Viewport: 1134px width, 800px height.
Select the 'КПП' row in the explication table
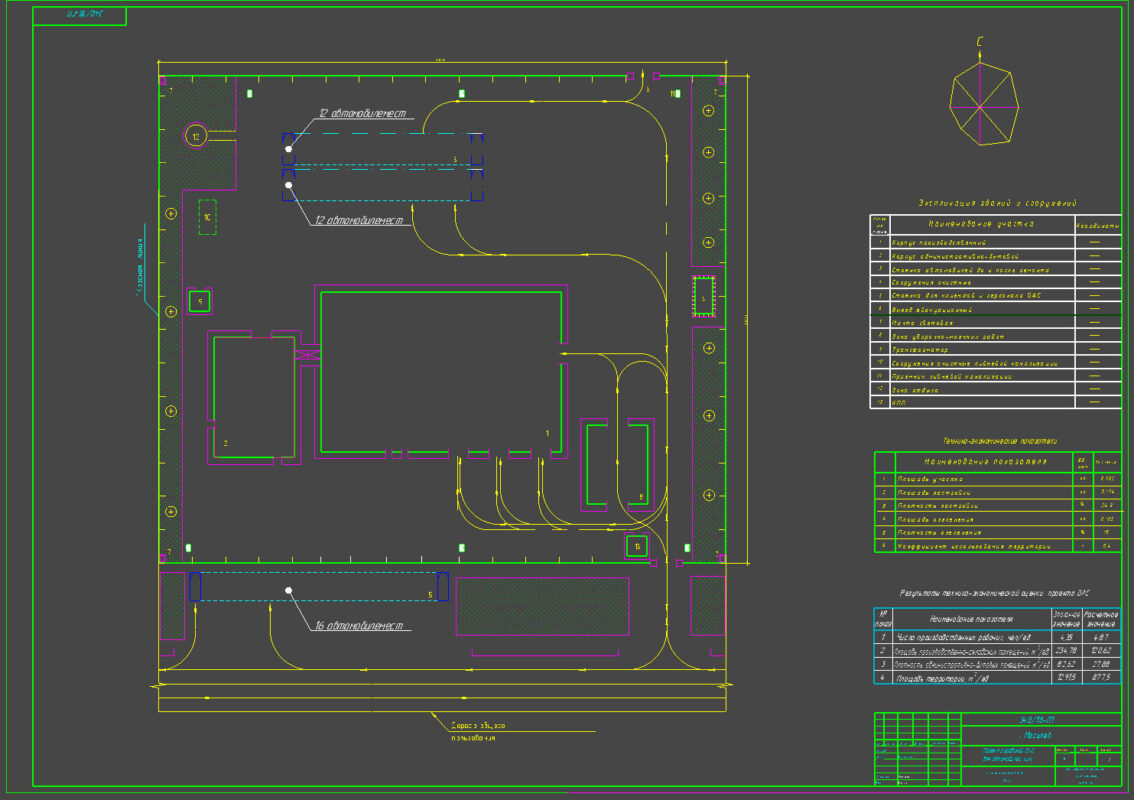click(995, 402)
